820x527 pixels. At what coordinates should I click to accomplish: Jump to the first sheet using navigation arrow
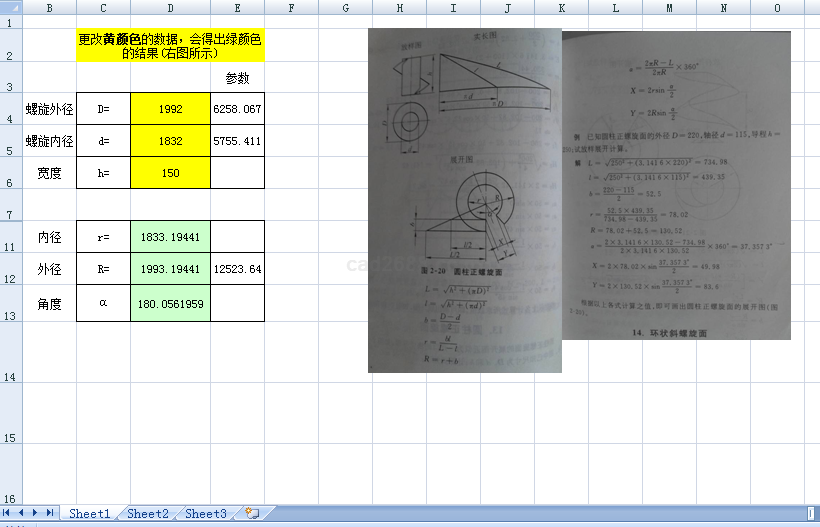tap(8, 513)
